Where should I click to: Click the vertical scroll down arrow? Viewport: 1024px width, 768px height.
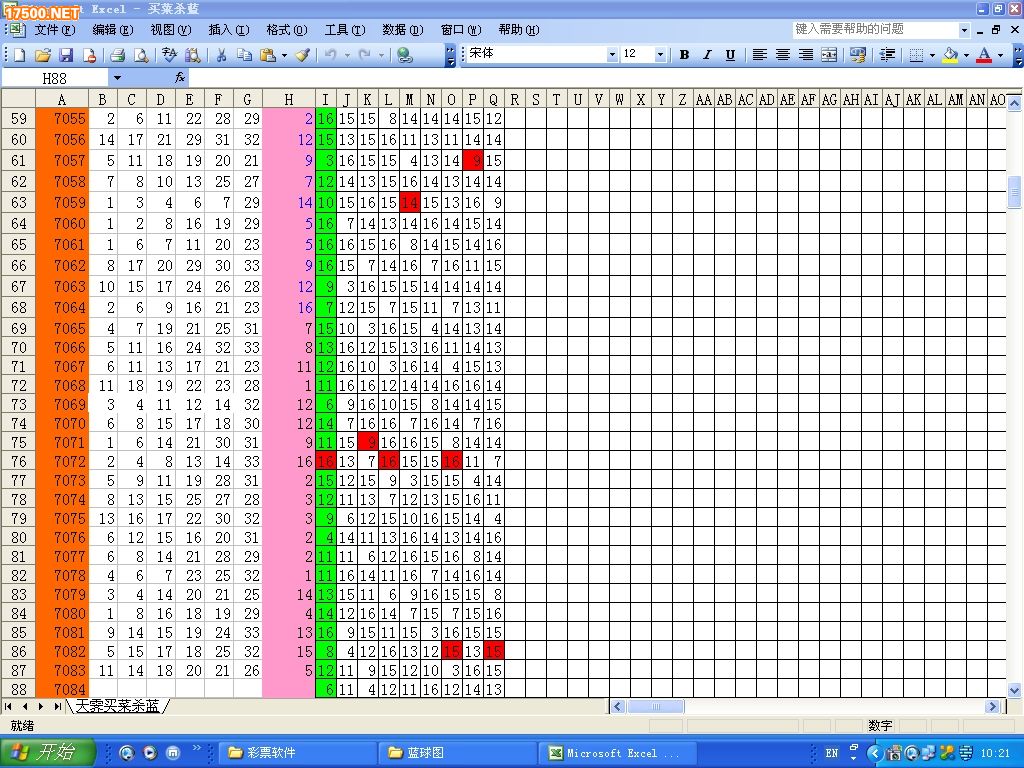[1014, 690]
